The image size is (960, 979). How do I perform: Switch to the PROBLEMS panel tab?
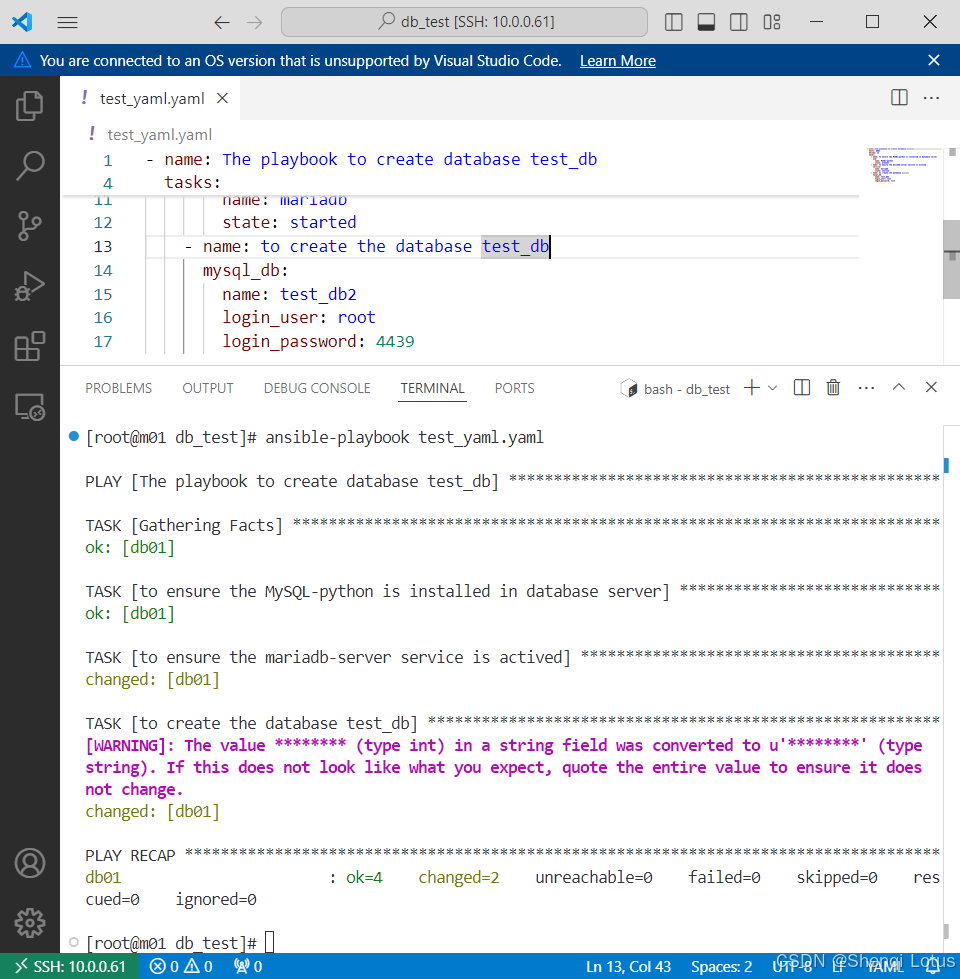tap(118, 388)
